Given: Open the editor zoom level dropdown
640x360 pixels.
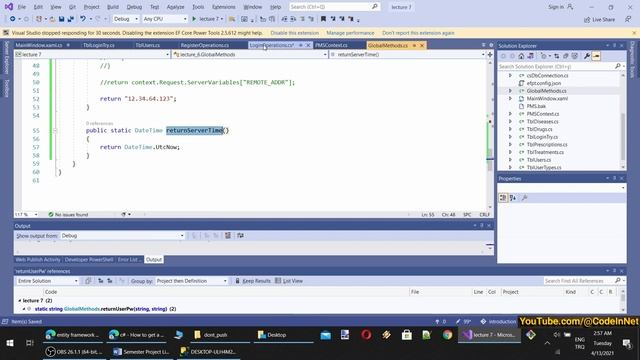Looking at the screenshot, I should [27, 214].
